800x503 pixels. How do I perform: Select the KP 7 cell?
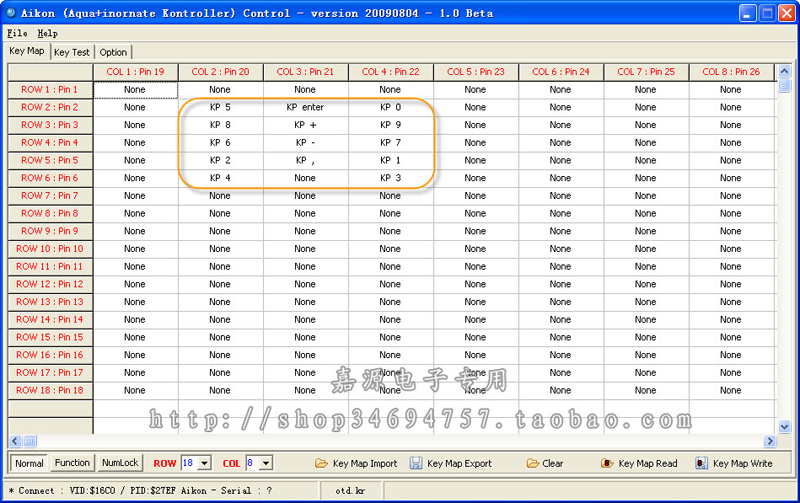coord(390,143)
